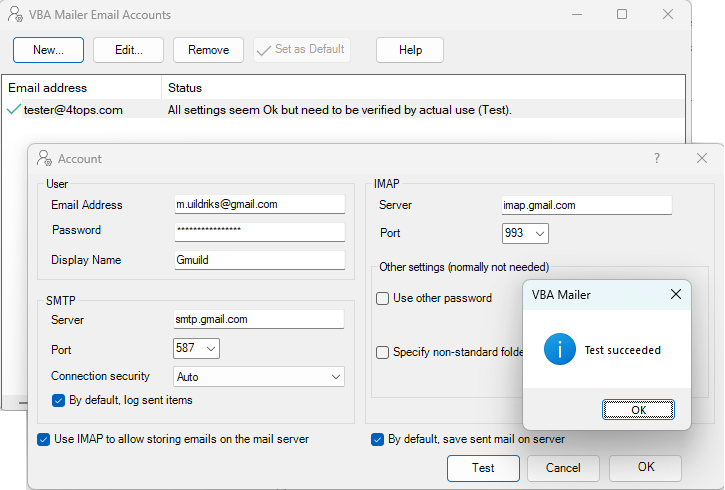Screen dimensions: 725x490
Task: Click the Email Address input field
Action: [260, 204]
